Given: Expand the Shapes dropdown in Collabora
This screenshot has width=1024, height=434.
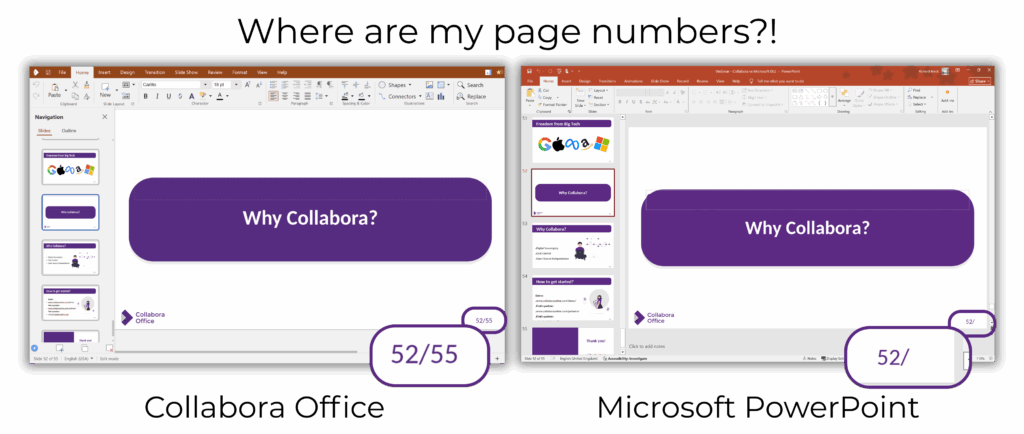Looking at the screenshot, I should [412, 85].
